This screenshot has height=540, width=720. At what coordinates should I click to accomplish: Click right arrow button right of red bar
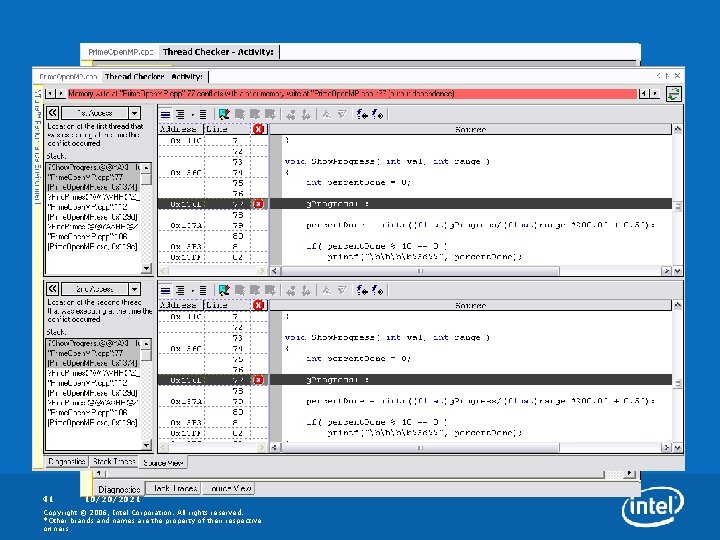[655, 94]
